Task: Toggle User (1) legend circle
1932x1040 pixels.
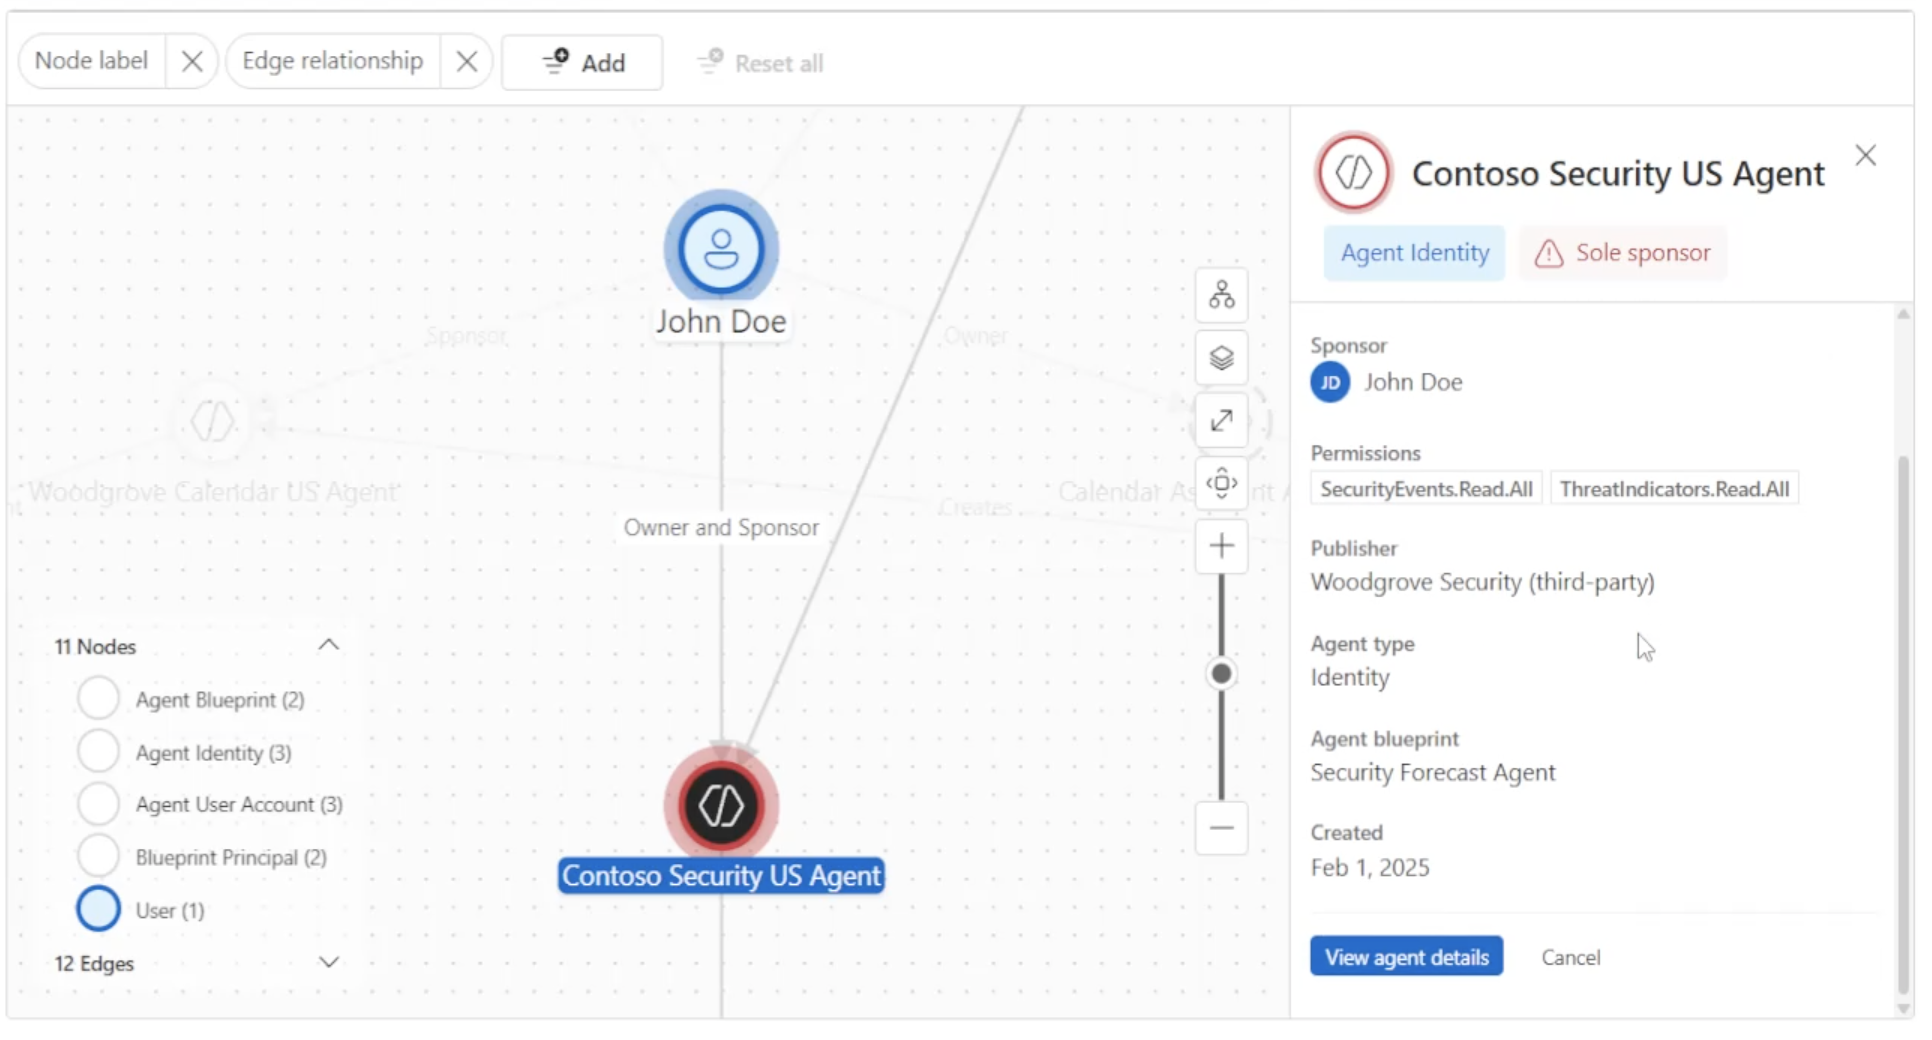Action: 98,909
